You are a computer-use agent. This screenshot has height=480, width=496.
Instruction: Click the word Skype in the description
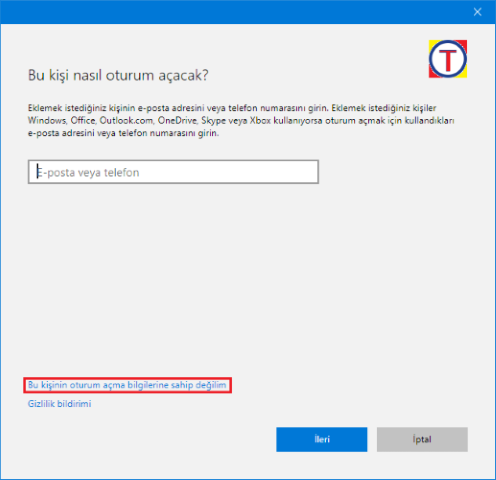coord(213,121)
